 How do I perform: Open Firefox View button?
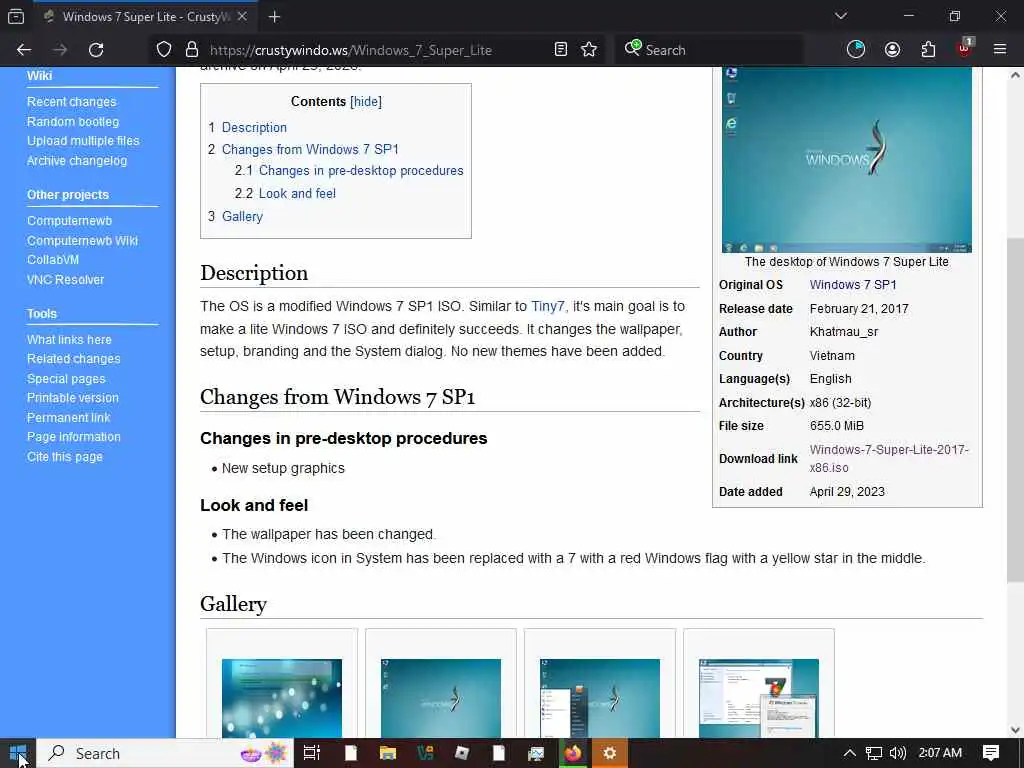(x=16, y=17)
